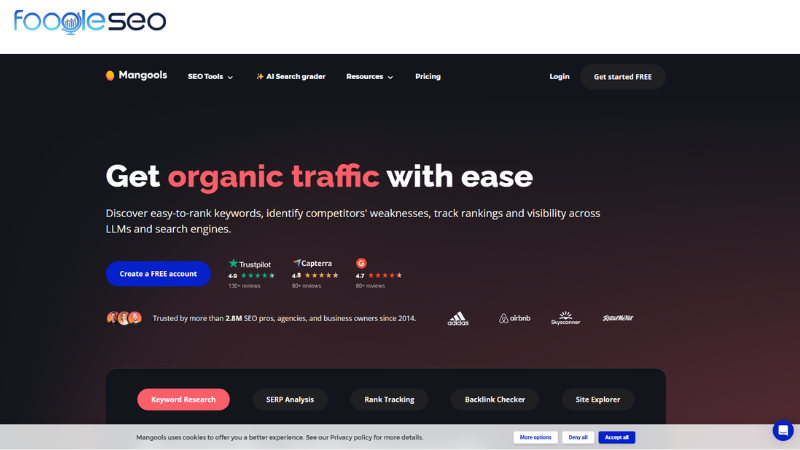Go to the Pricing page
800x450 pixels.
click(428, 77)
